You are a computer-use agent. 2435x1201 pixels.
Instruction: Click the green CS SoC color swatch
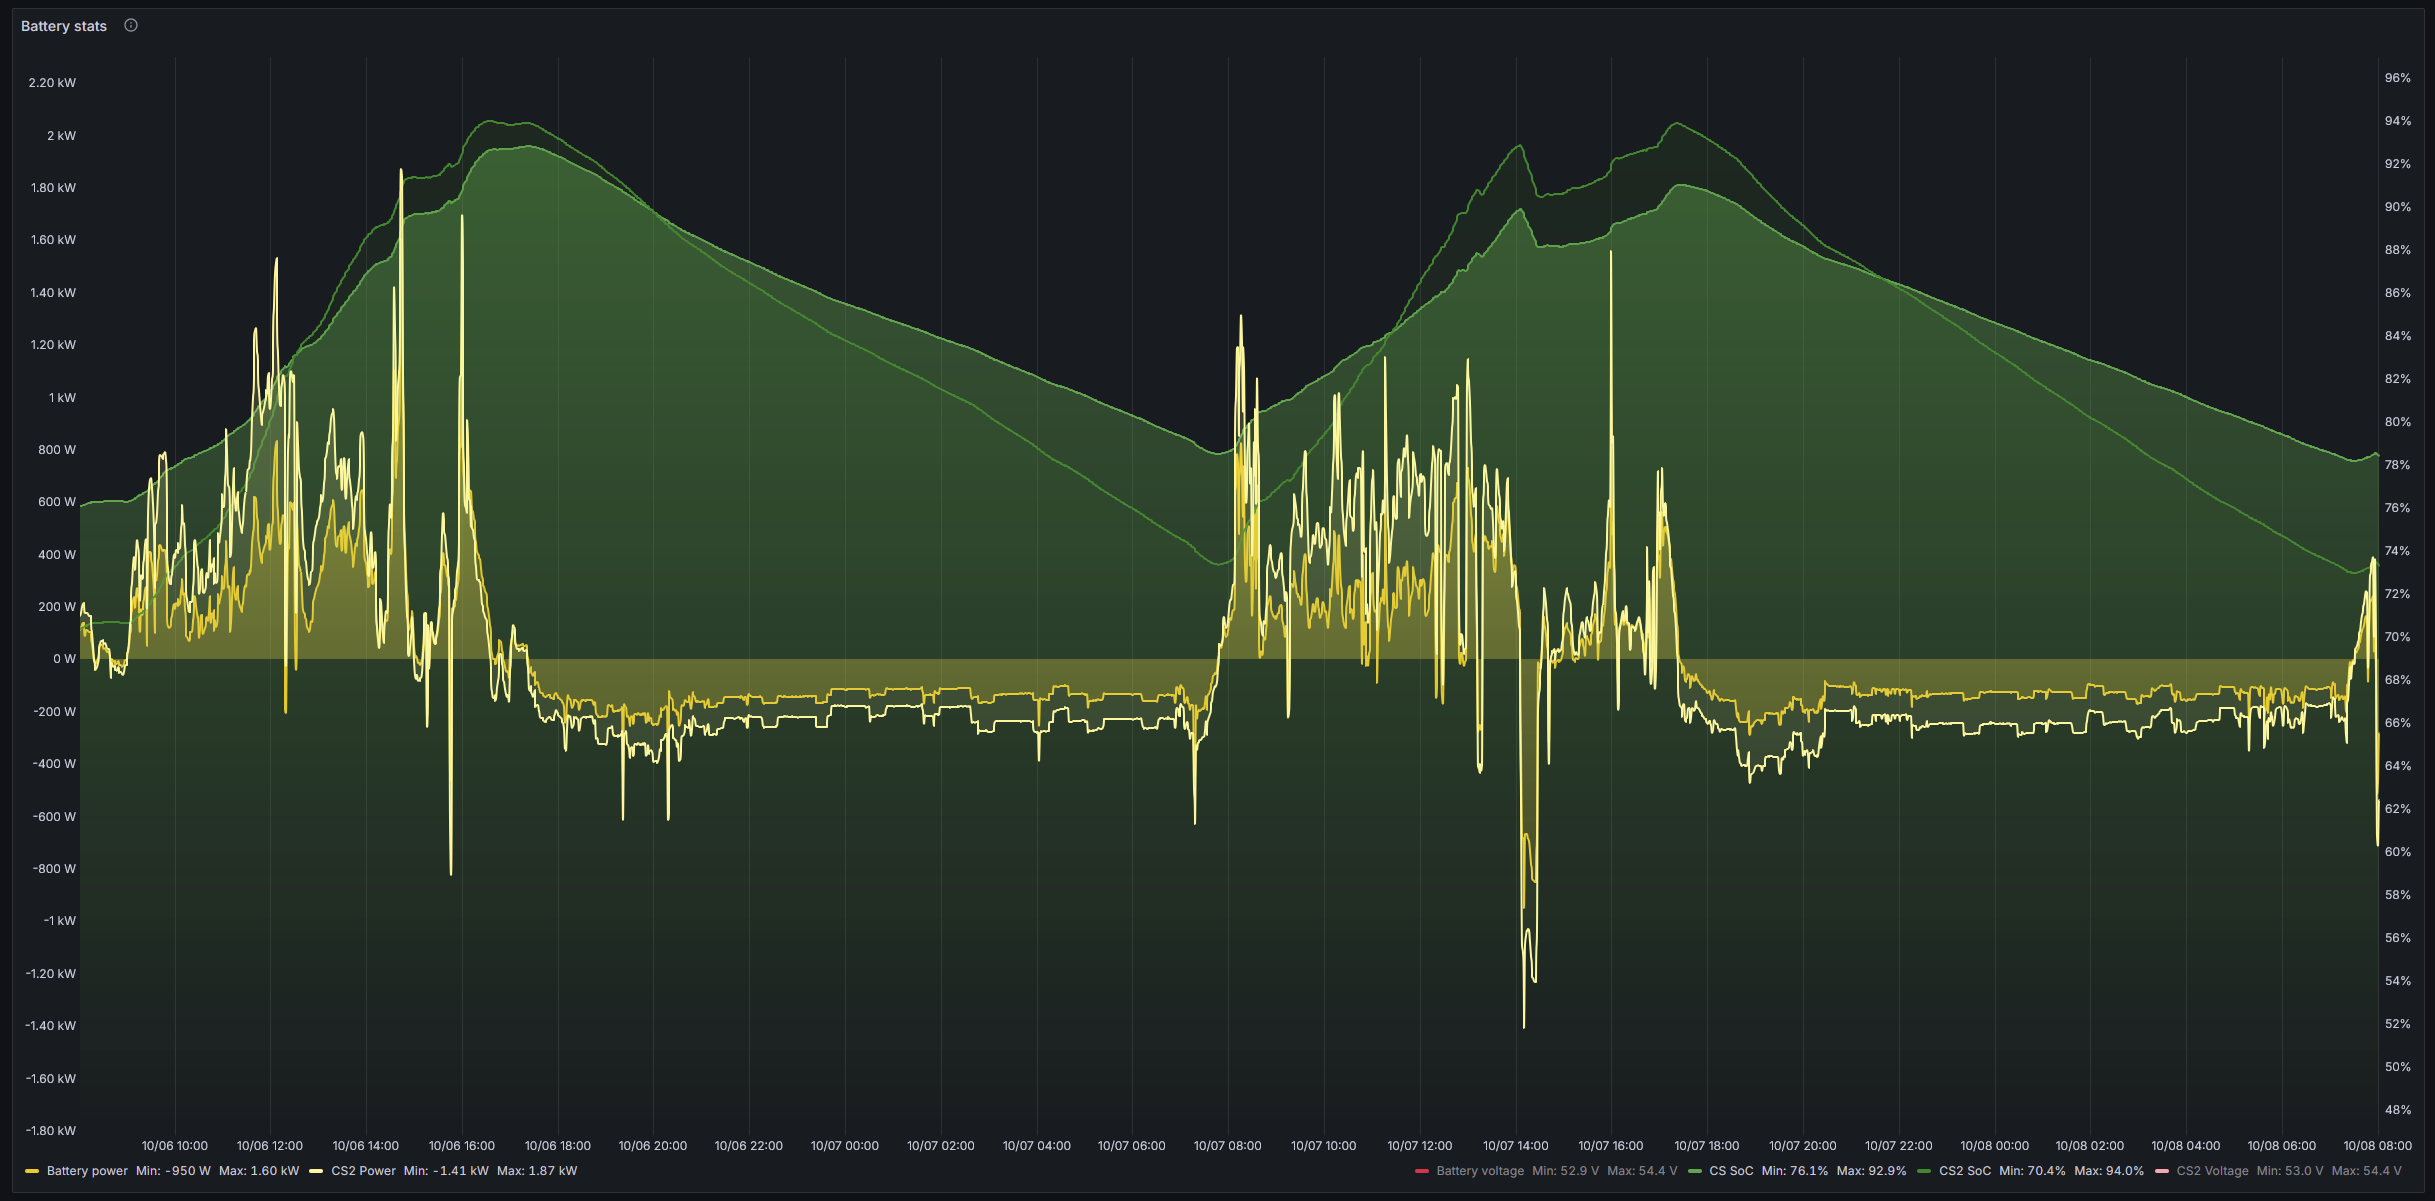tap(1695, 1171)
